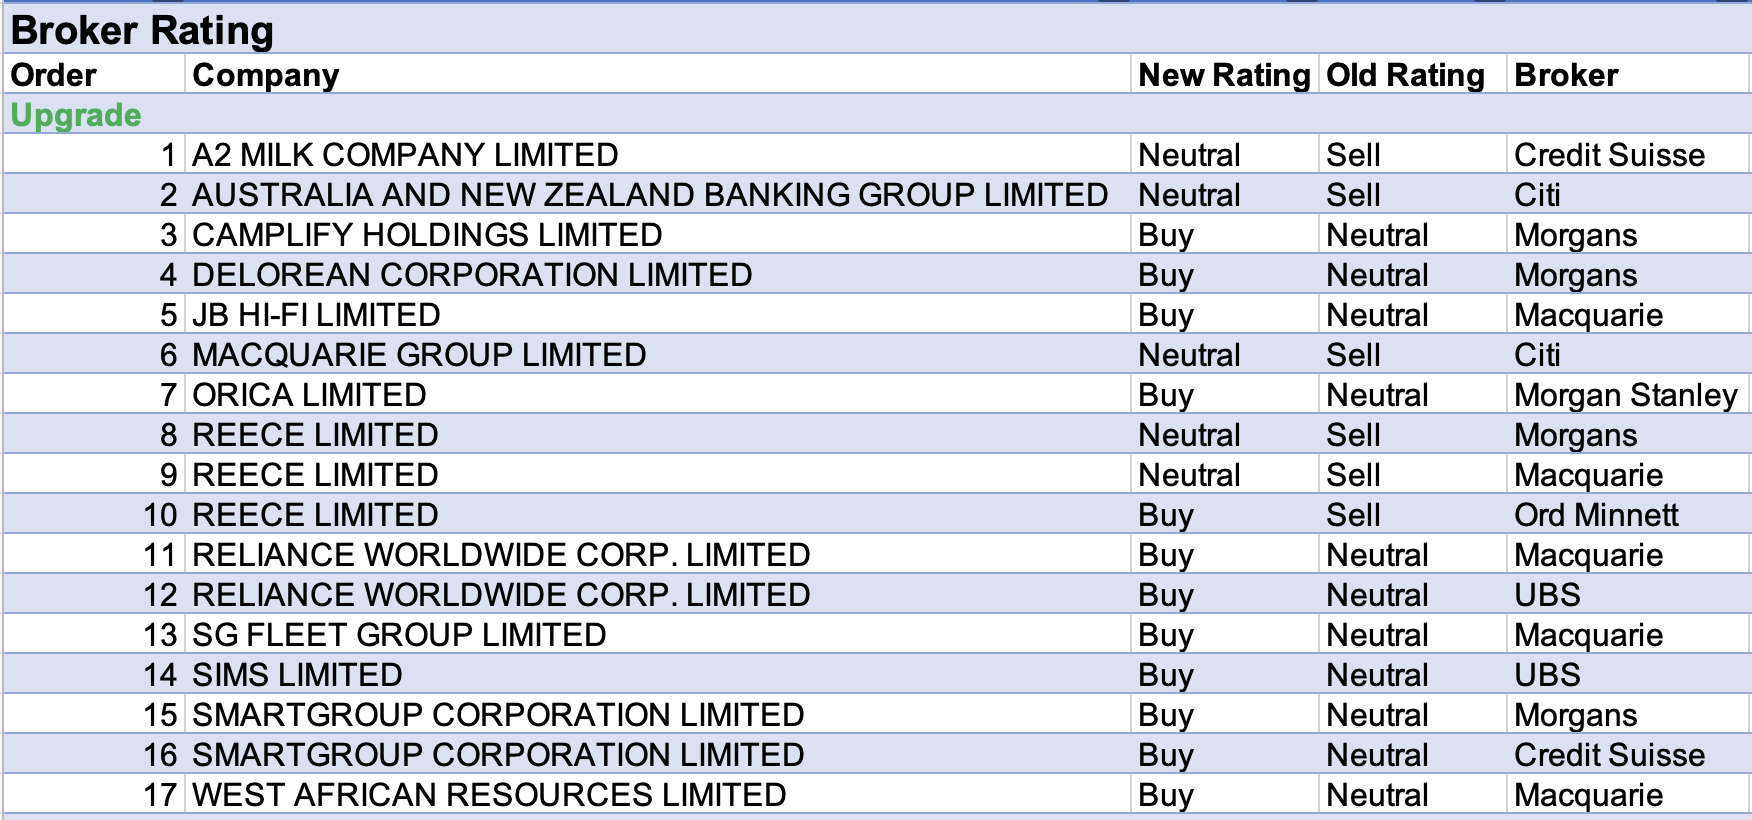Click the Morgan Stanley broker cell

pyautogui.click(x=1625, y=395)
